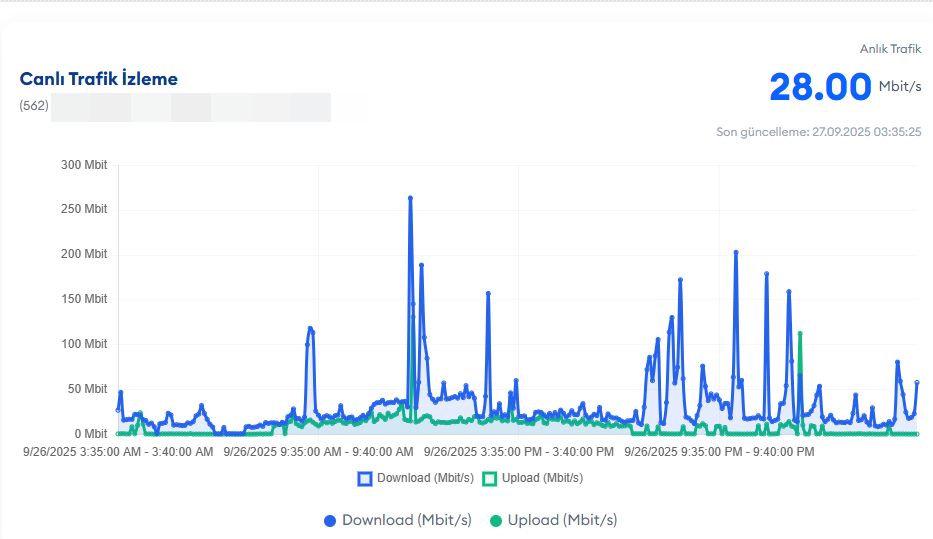This screenshot has height=539, width=933.
Task: Click the 9/26/2025 9:35:00 PM axis label
Action: click(x=719, y=452)
